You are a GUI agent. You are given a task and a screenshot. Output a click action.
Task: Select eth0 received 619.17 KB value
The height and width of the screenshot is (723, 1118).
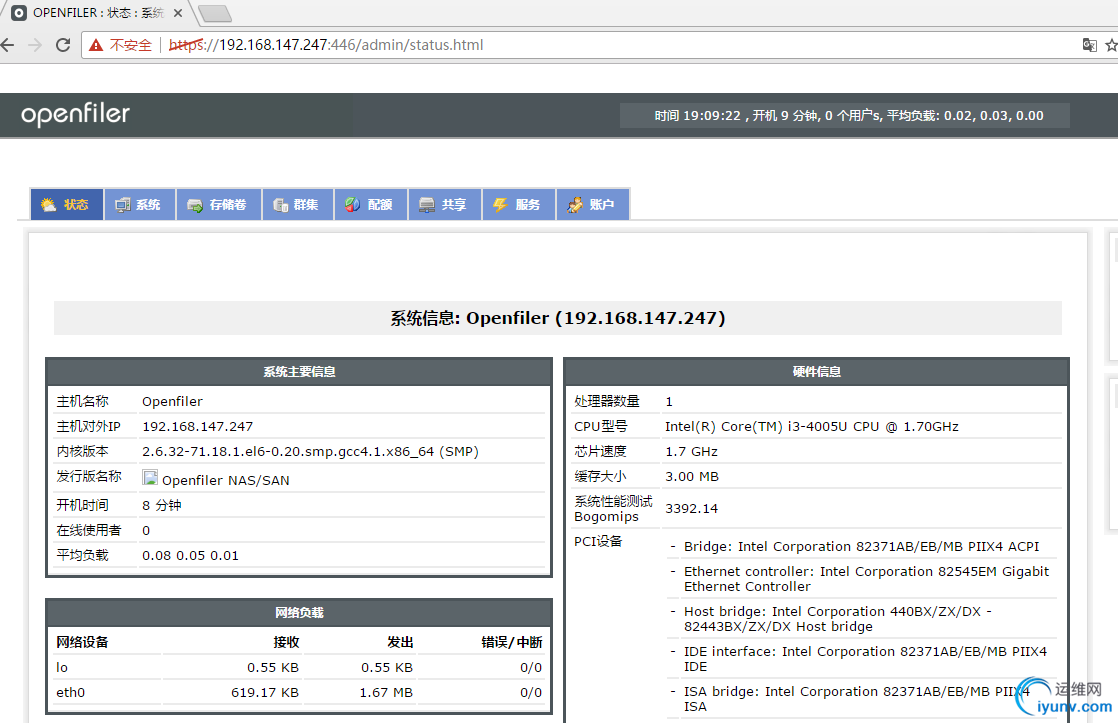[x=265, y=692]
